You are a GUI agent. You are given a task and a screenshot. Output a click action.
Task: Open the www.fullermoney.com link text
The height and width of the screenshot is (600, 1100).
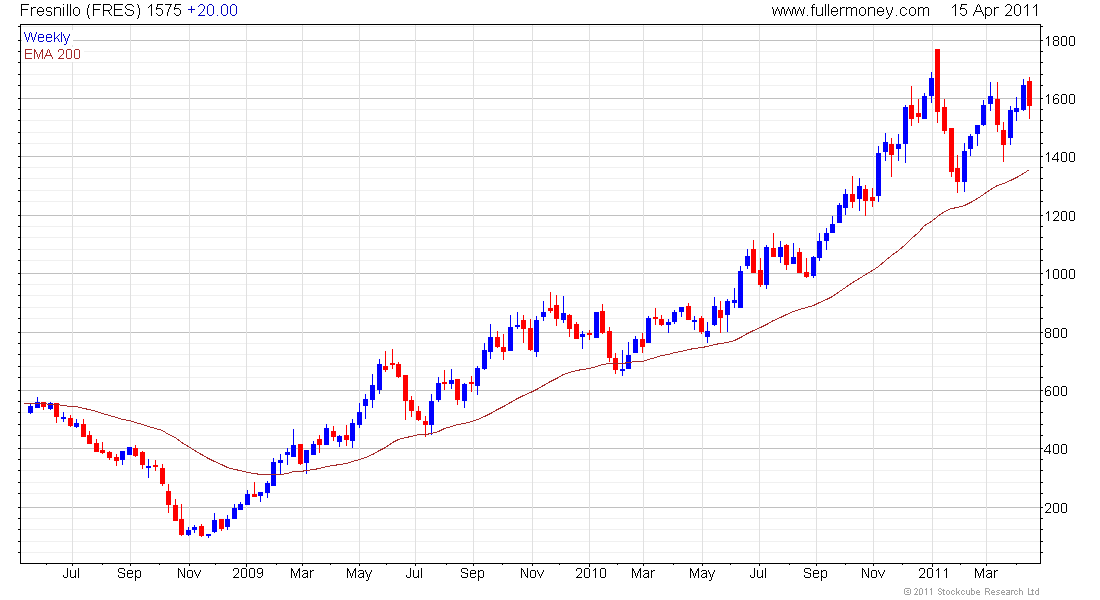point(850,11)
